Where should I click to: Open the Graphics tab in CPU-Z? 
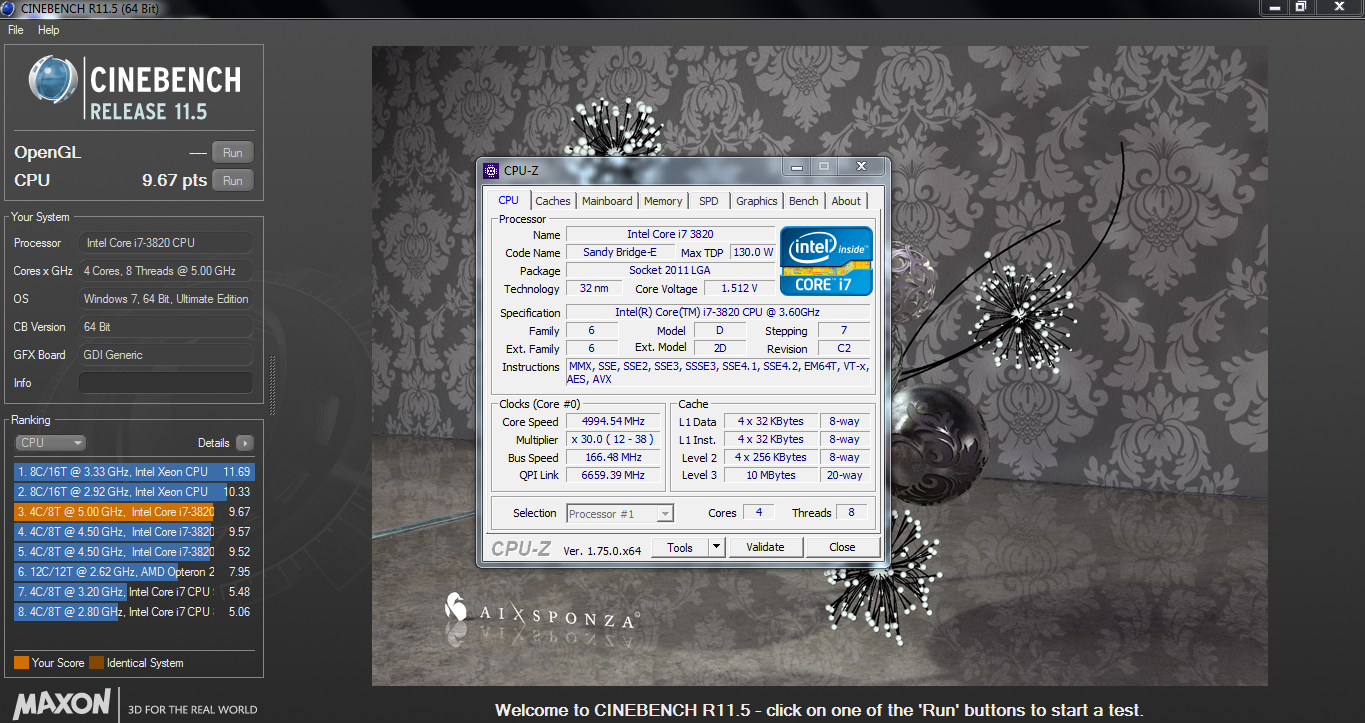(x=757, y=201)
